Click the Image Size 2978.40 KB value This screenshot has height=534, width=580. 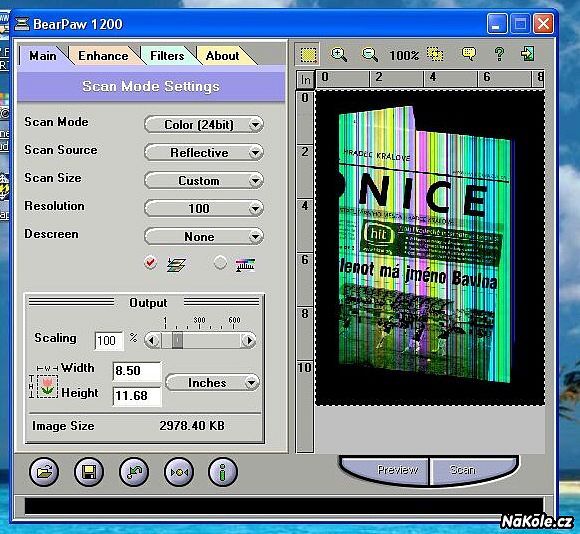(192, 426)
